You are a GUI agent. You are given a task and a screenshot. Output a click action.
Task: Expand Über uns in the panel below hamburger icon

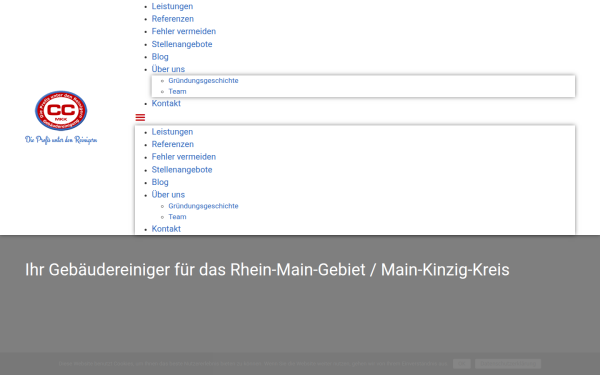pos(168,195)
